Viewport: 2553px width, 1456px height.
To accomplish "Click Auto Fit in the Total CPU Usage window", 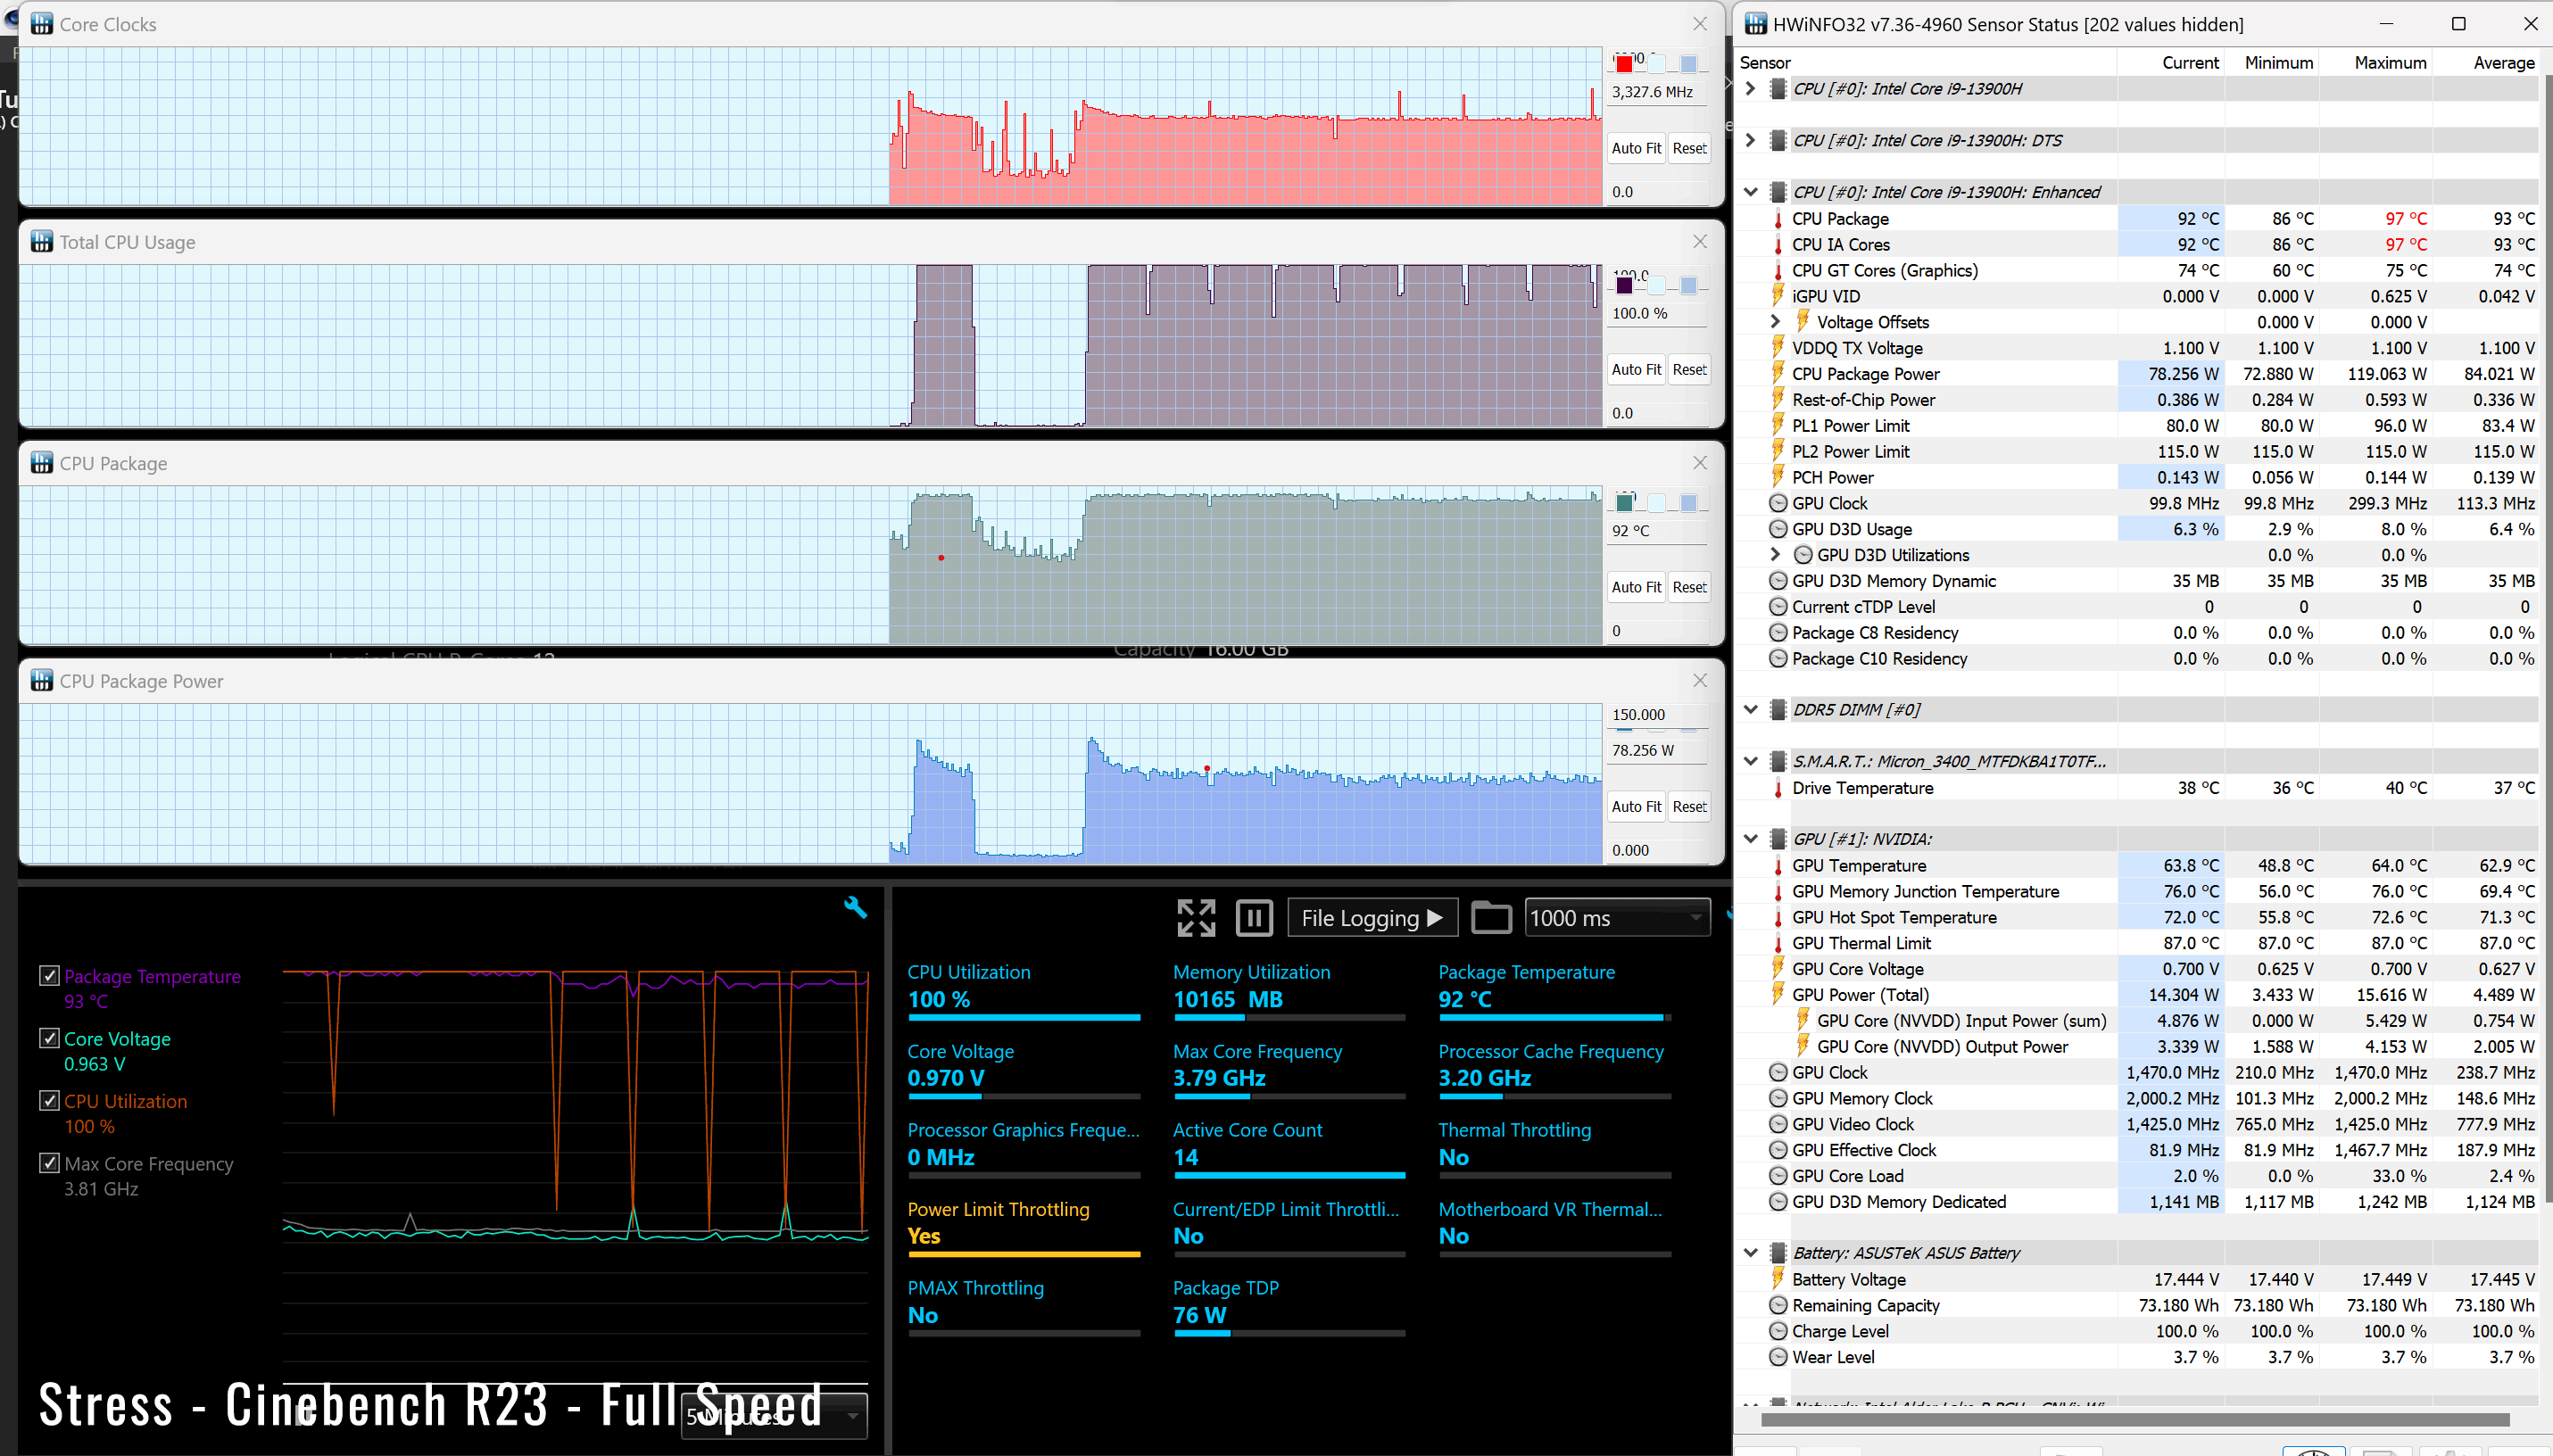I will [x=1636, y=369].
